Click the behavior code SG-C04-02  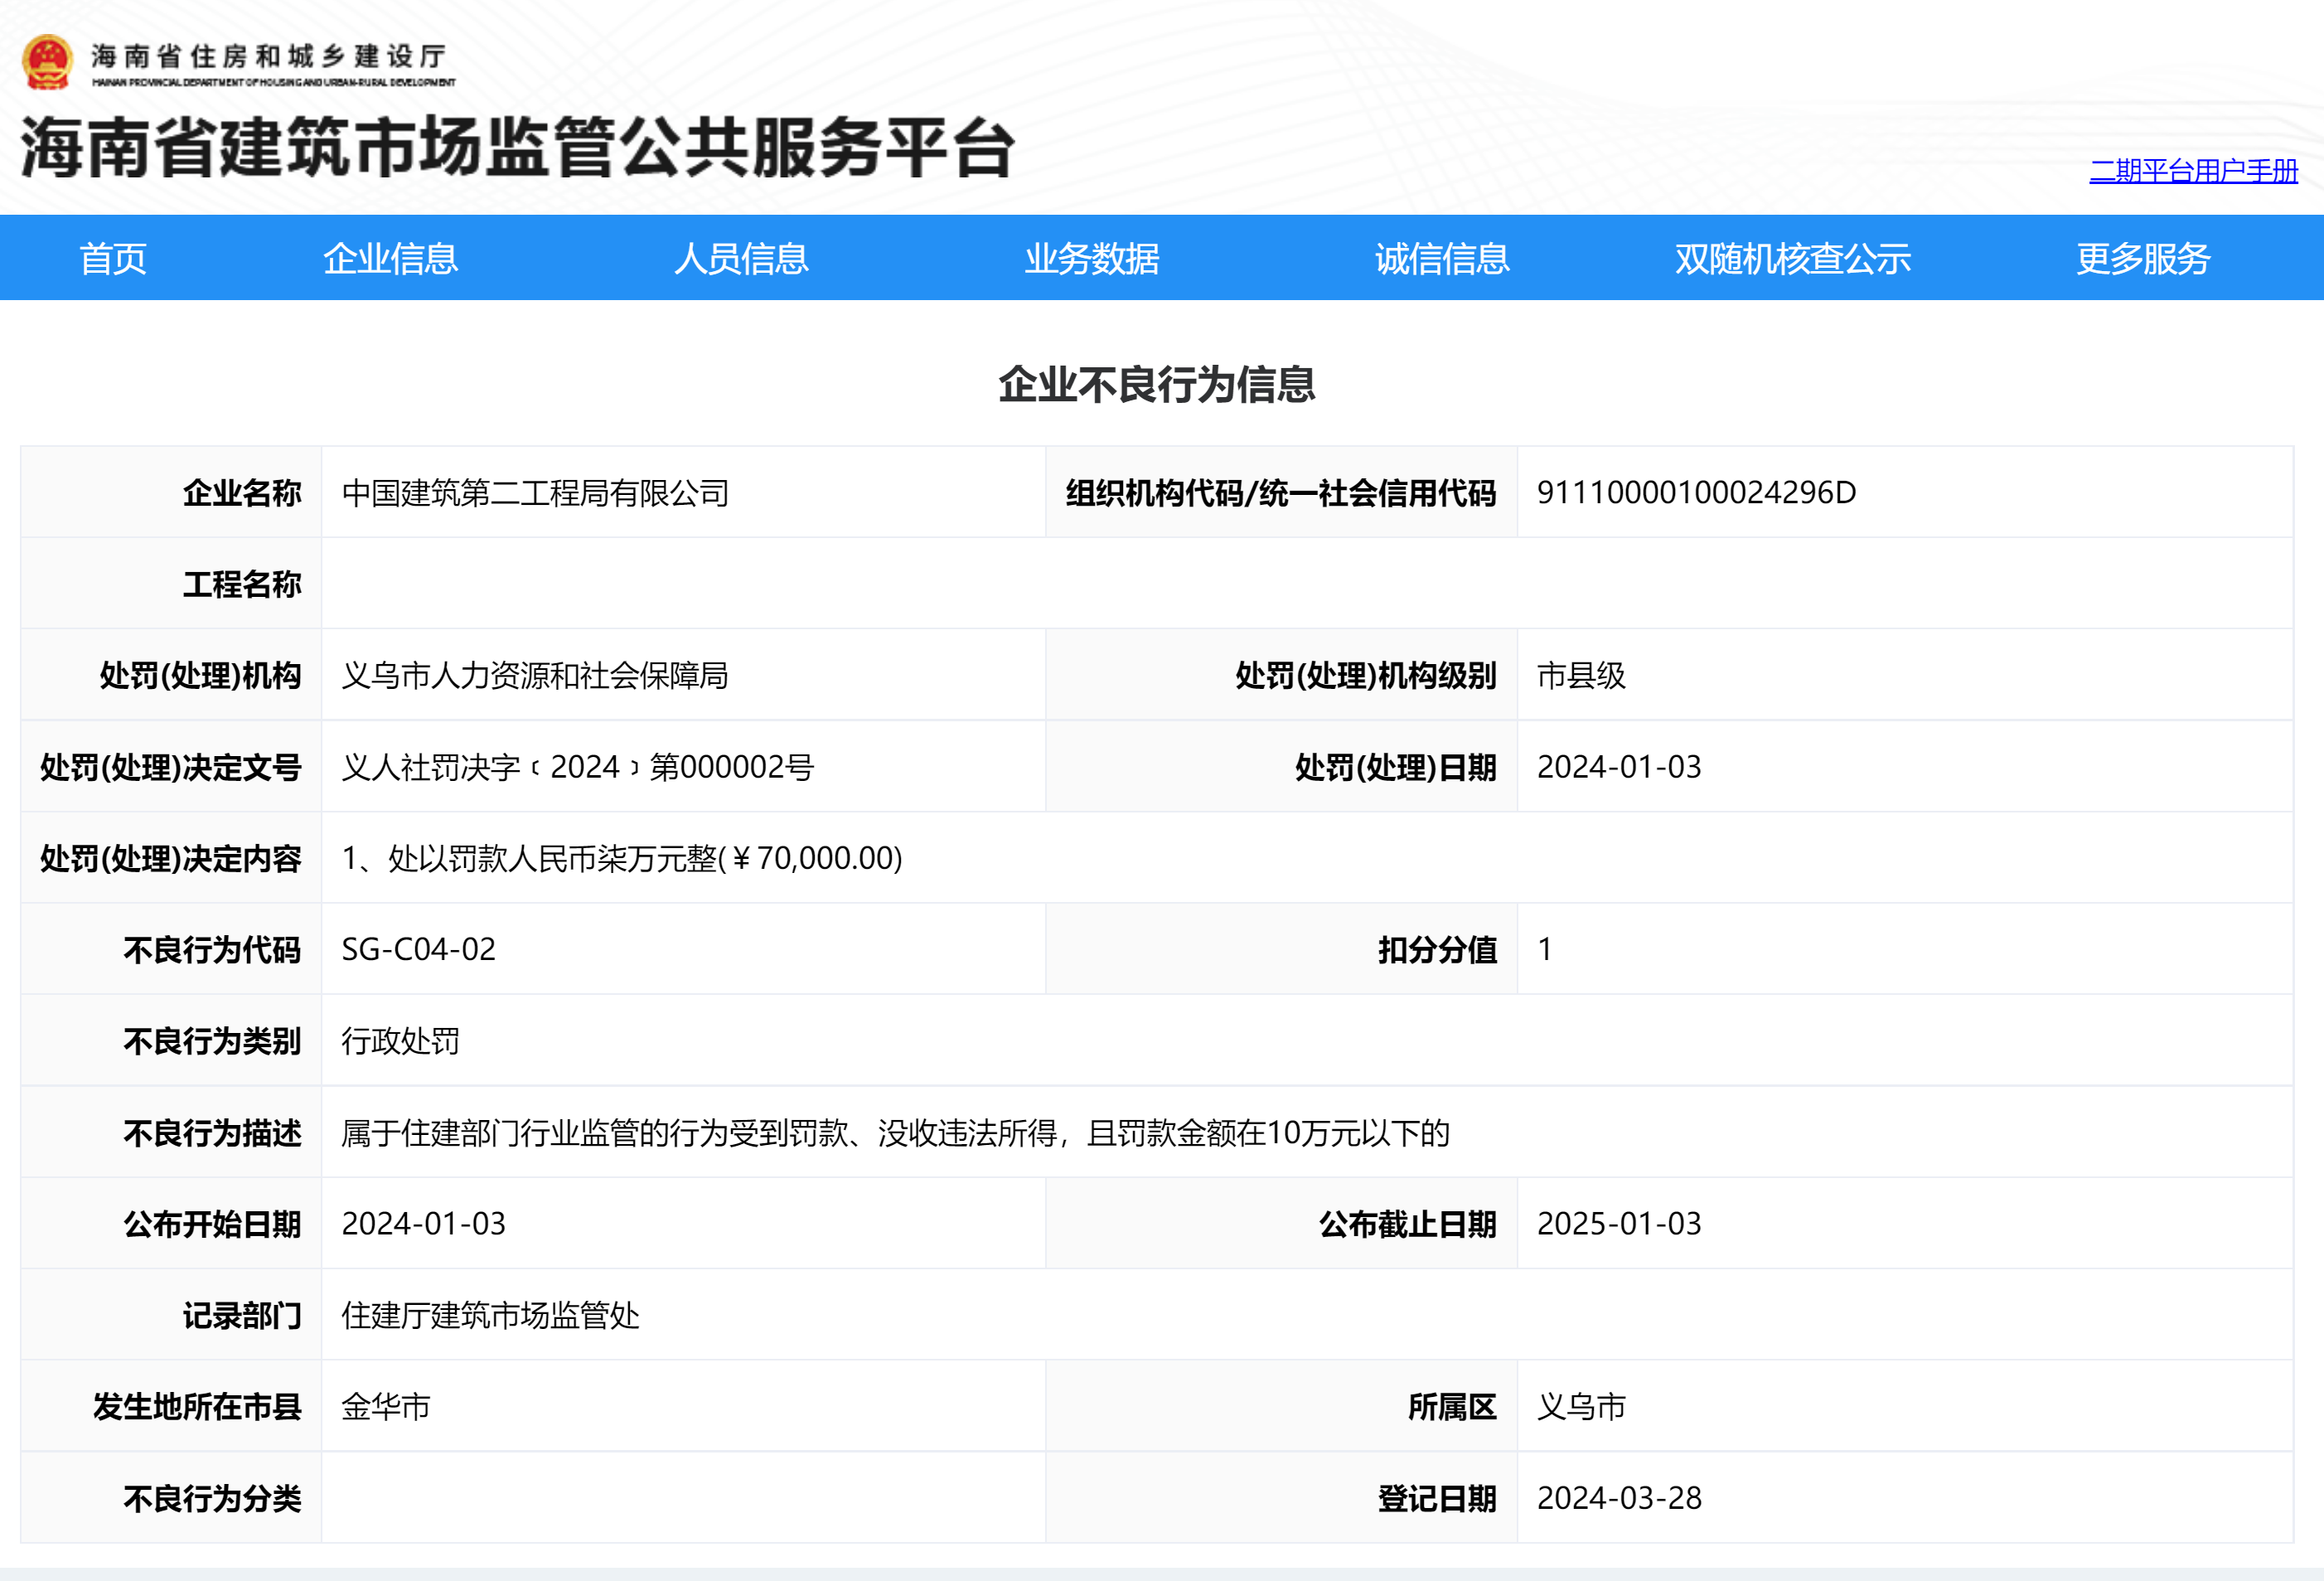(x=418, y=950)
